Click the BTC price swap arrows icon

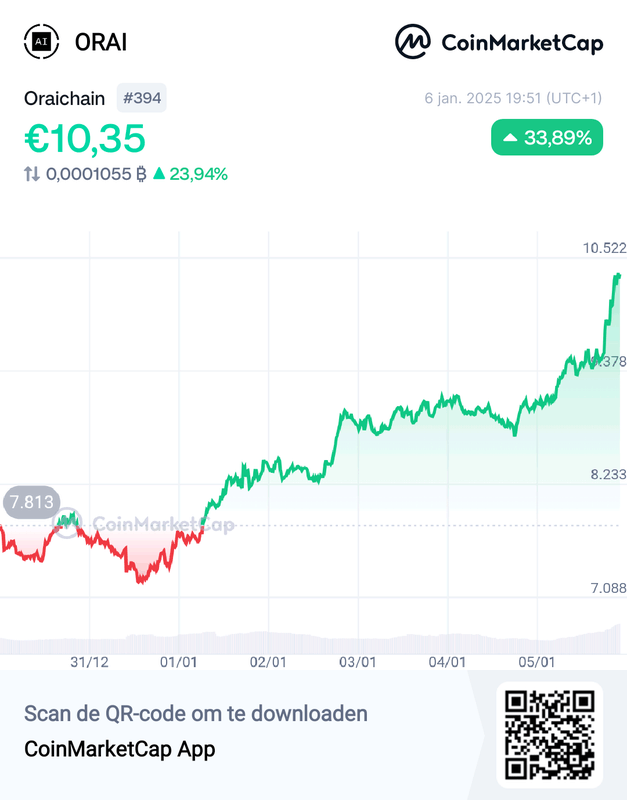(x=32, y=174)
